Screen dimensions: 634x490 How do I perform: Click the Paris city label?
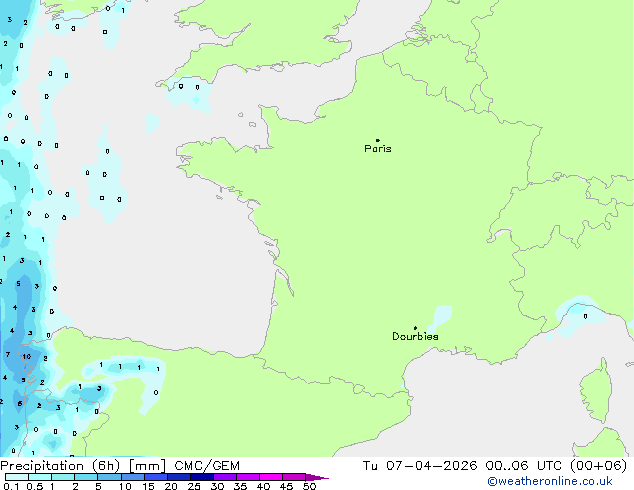click(x=378, y=149)
